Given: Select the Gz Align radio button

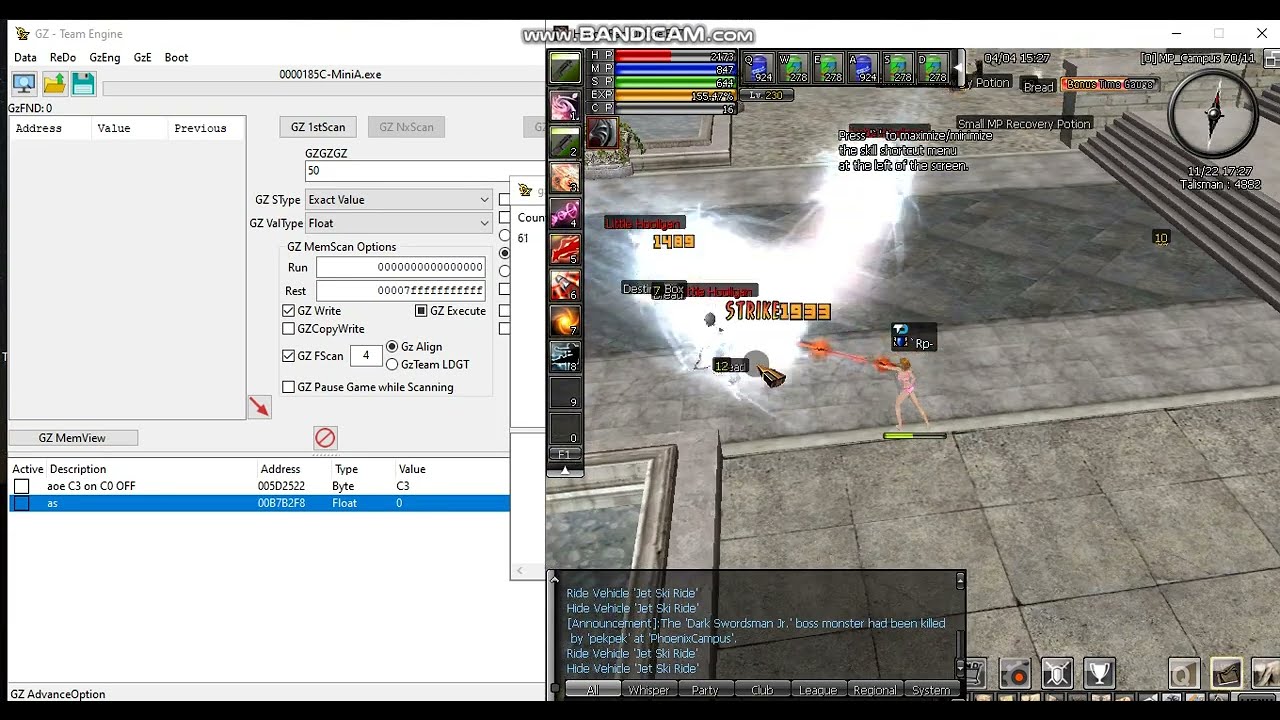Looking at the screenshot, I should tap(392, 347).
